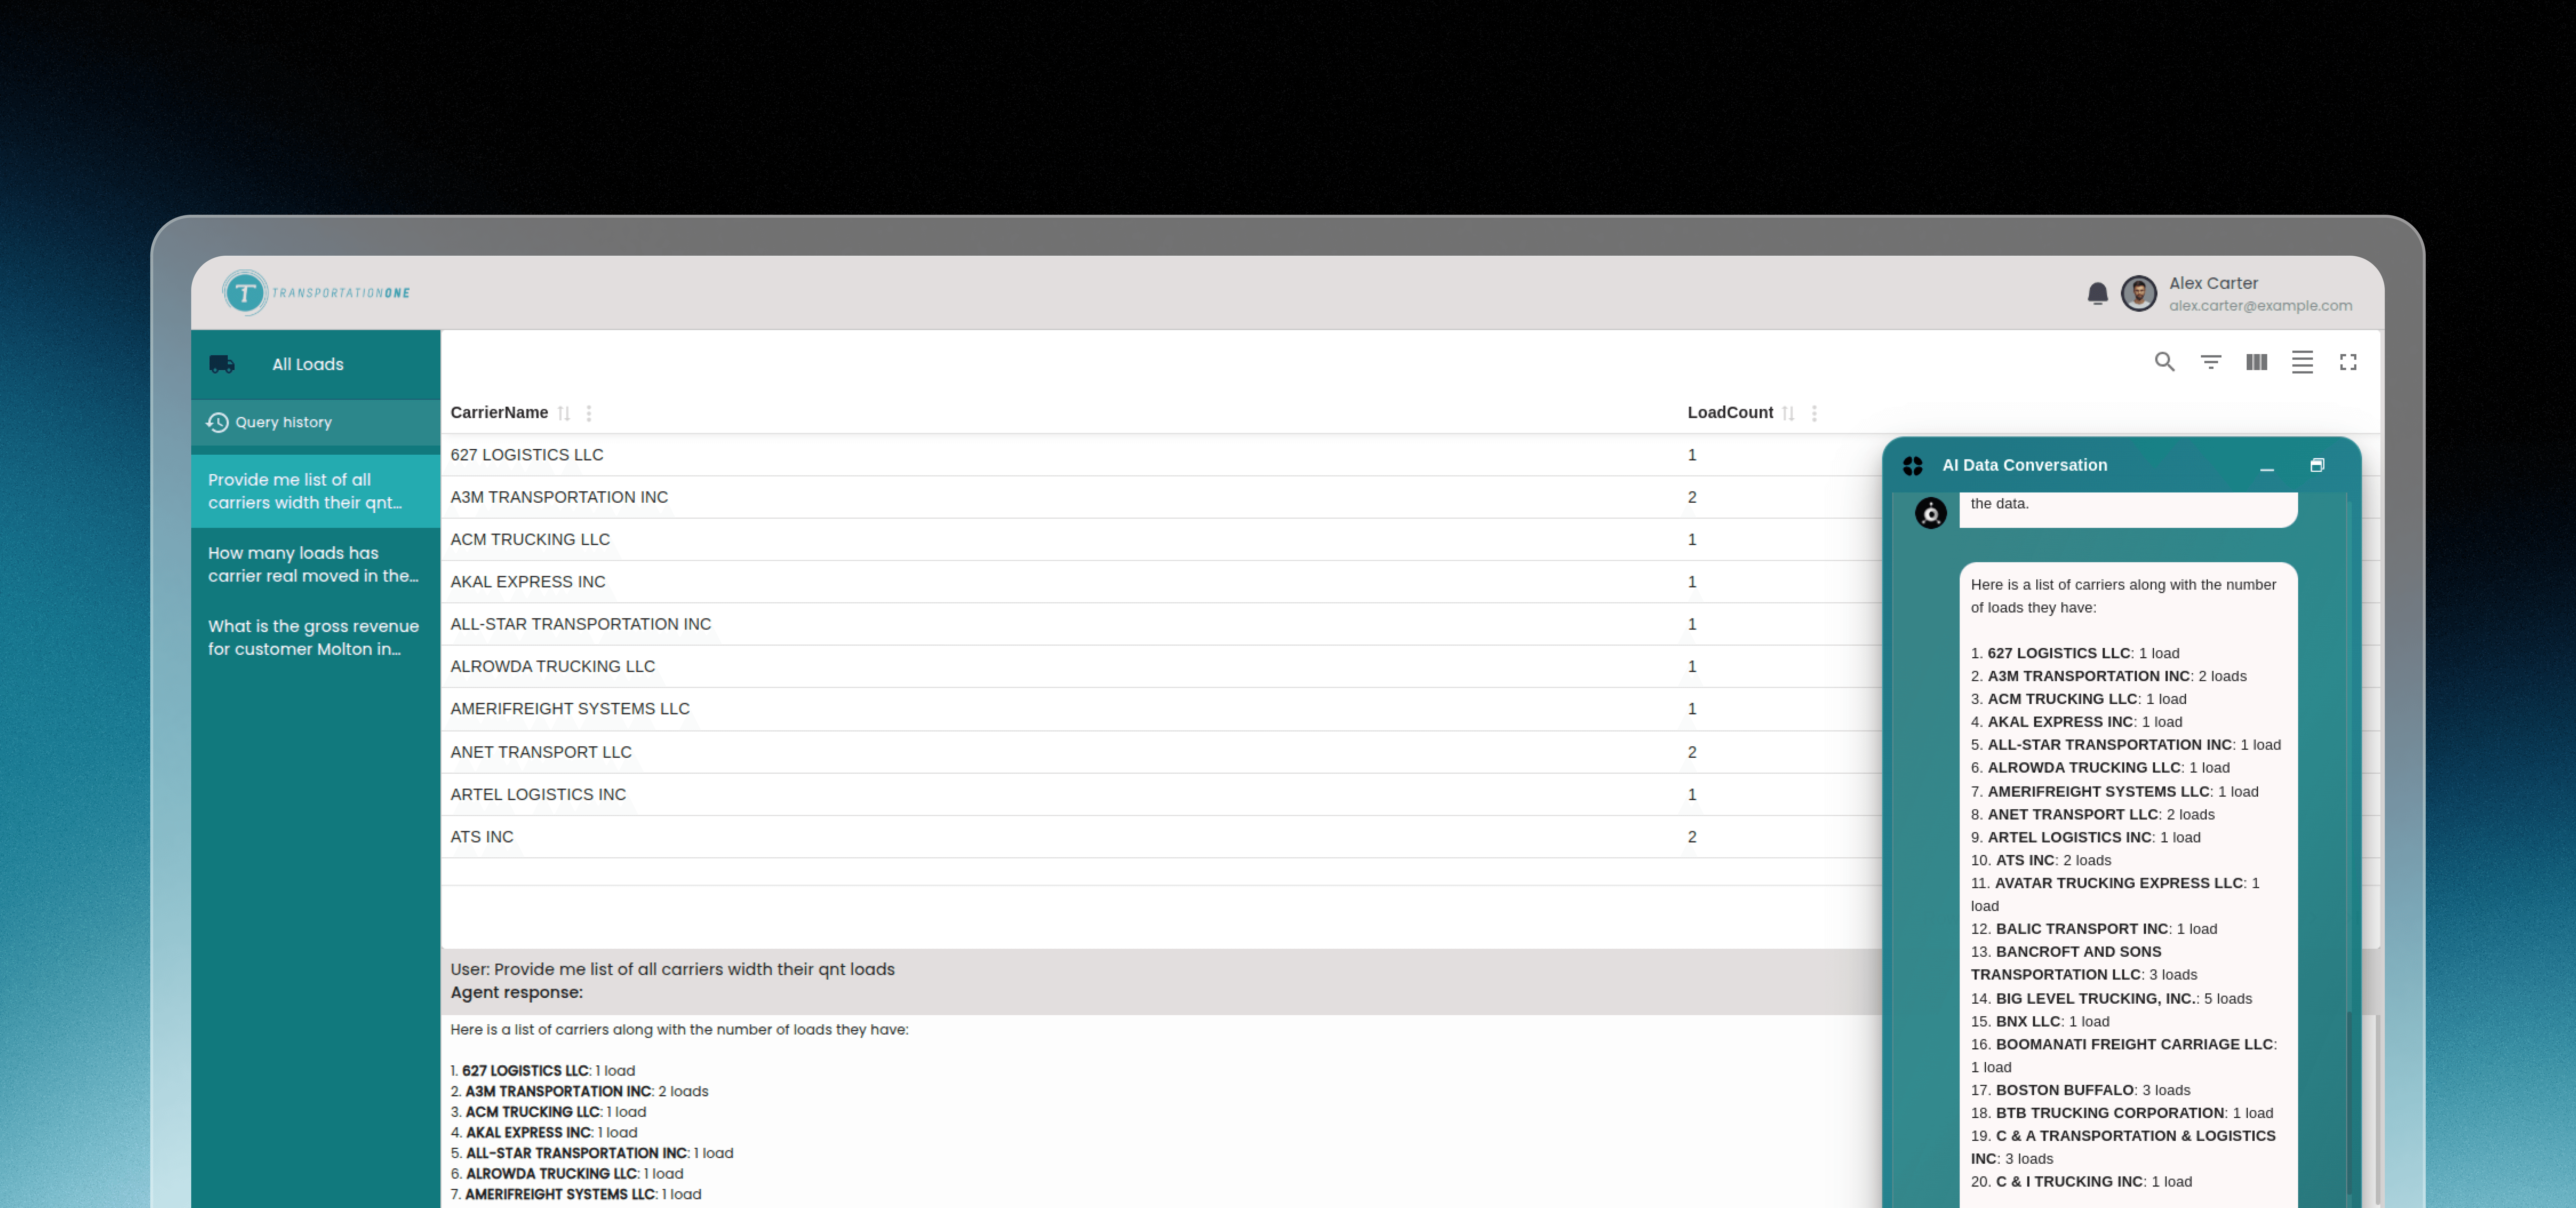Screen dimensions: 2576x1208
Task: Select Query history section
Action: click(x=283, y=422)
